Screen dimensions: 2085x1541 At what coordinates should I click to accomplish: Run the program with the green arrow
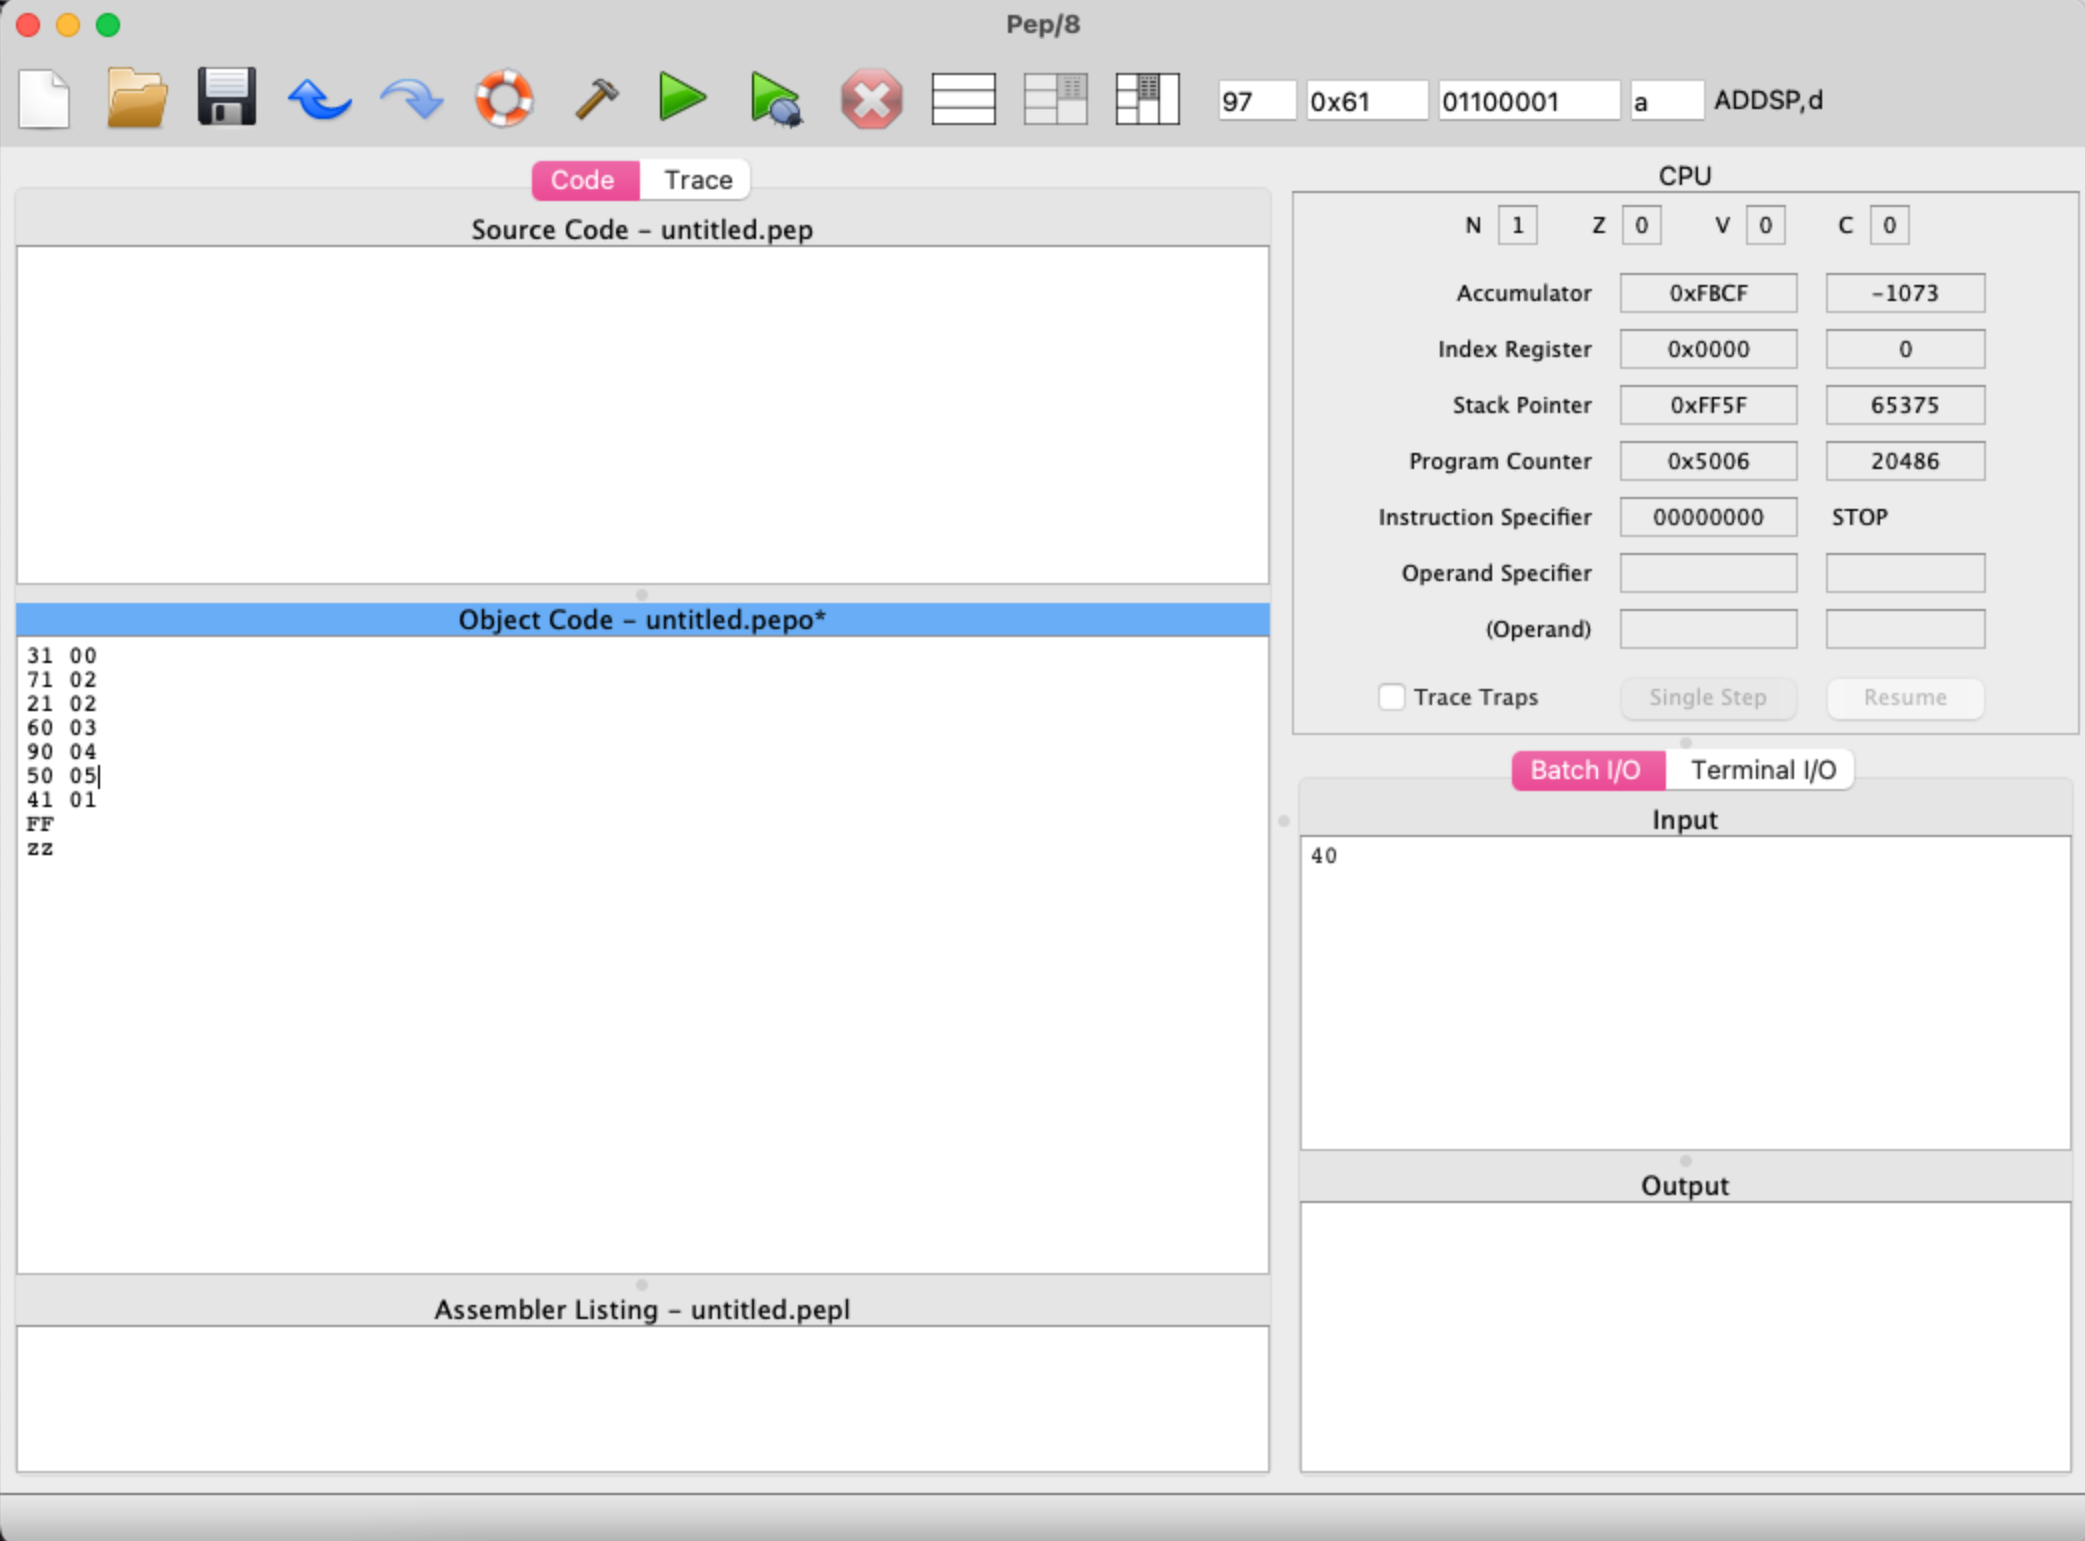tap(682, 97)
